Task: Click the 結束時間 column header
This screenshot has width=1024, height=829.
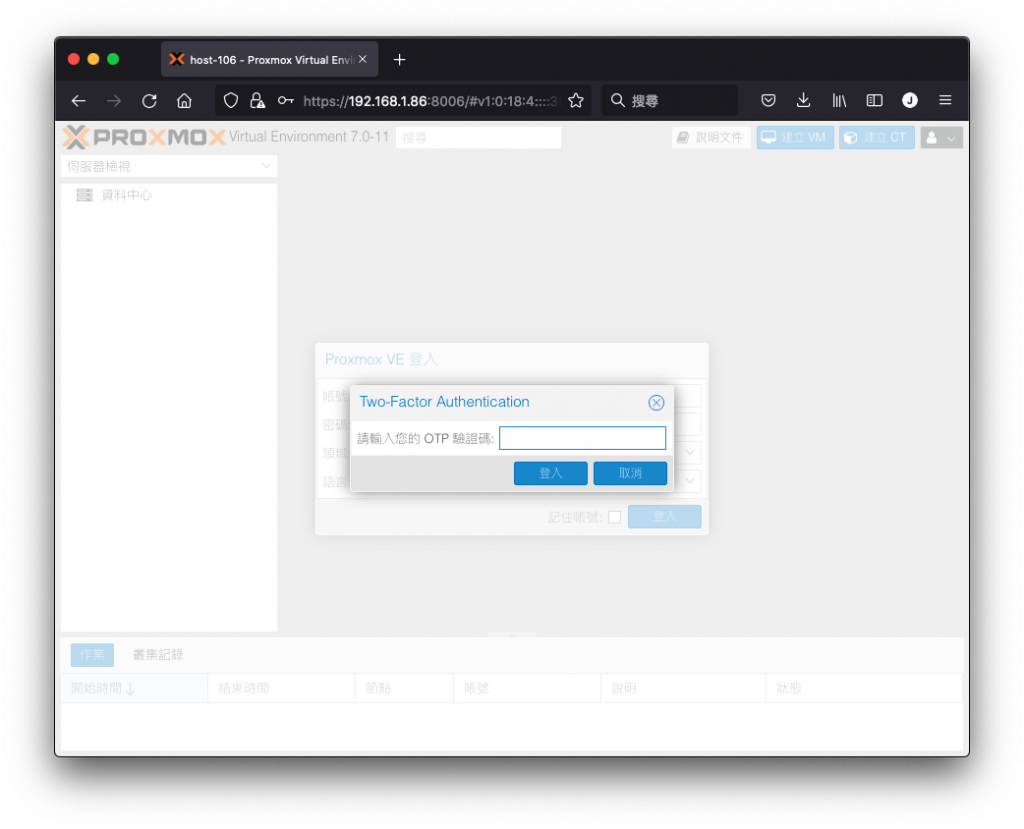Action: (281, 689)
